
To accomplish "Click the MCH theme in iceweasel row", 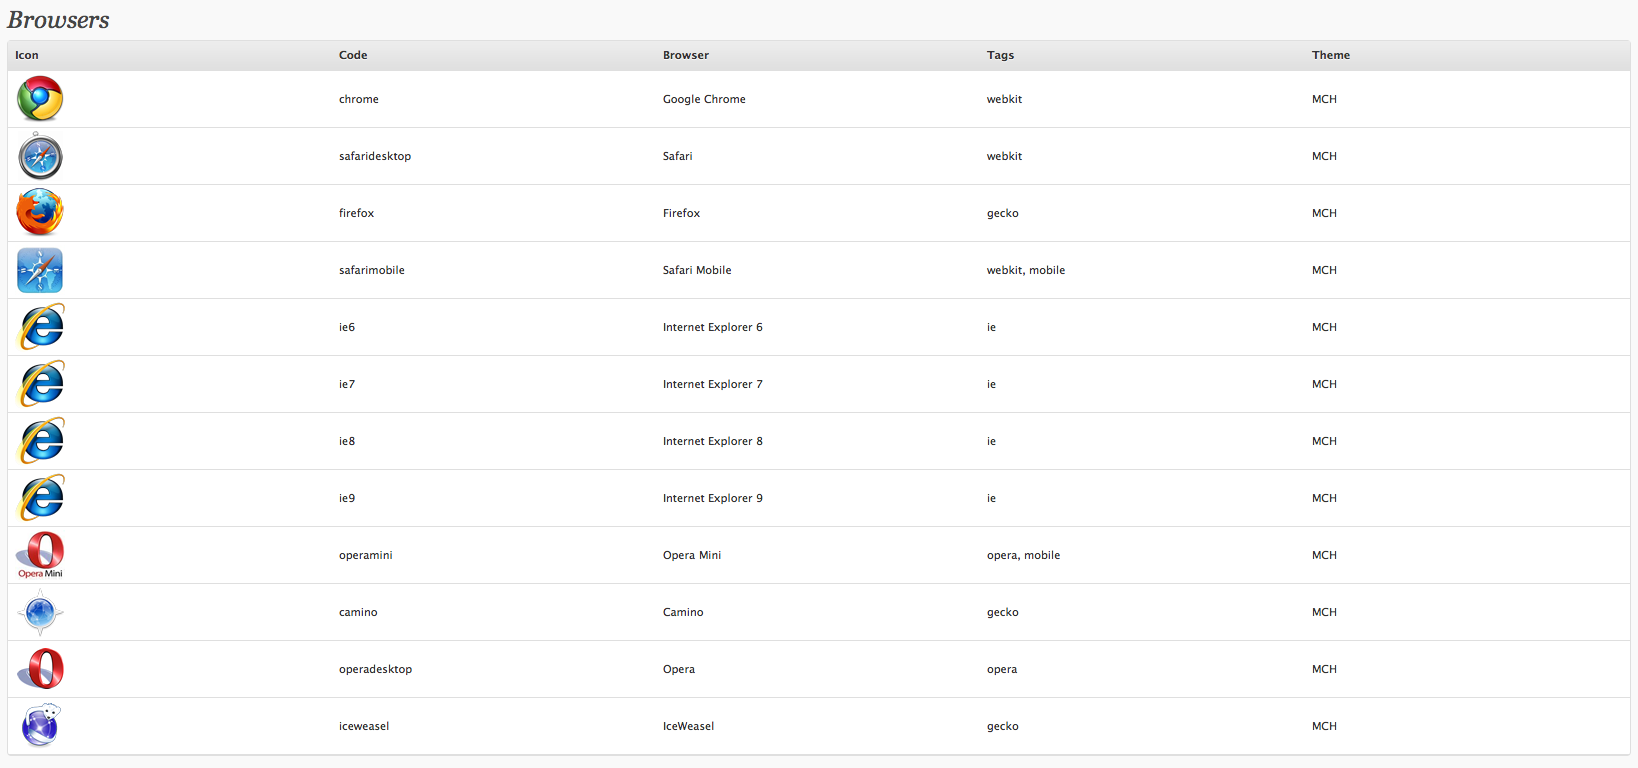I will tap(1324, 726).
